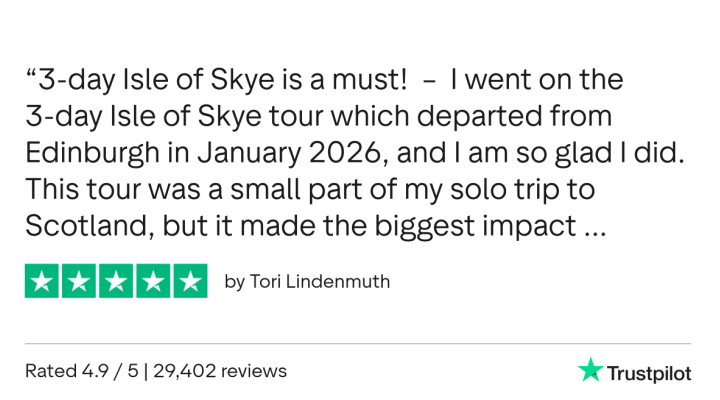Expand the truncated review via the ellipsis
The height and width of the screenshot is (400, 720).
[593, 226]
